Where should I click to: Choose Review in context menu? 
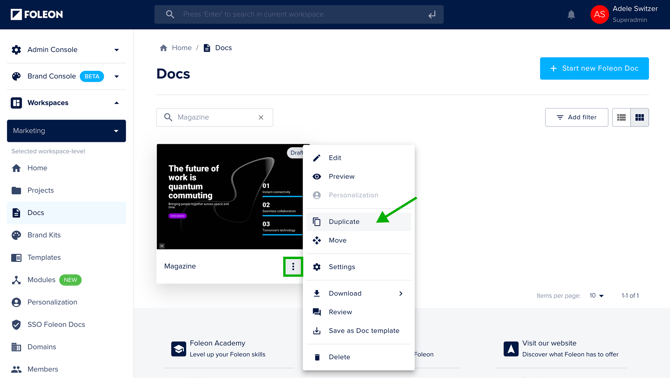pyautogui.click(x=359, y=312)
